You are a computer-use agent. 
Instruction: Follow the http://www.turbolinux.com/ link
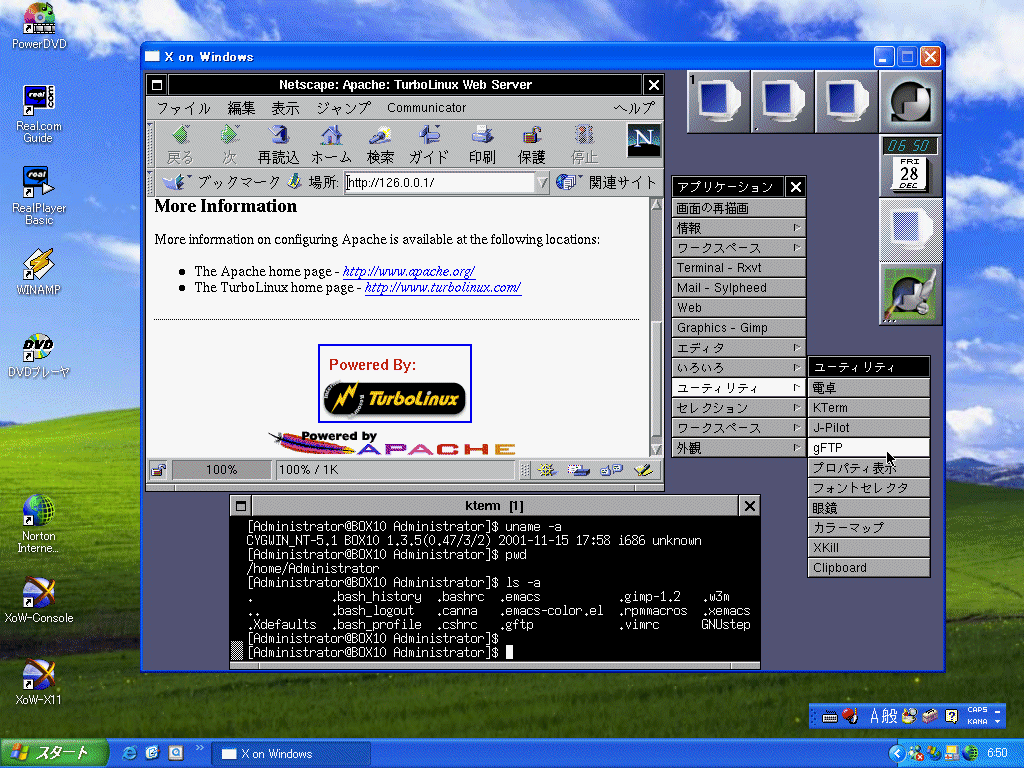[x=443, y=288]
